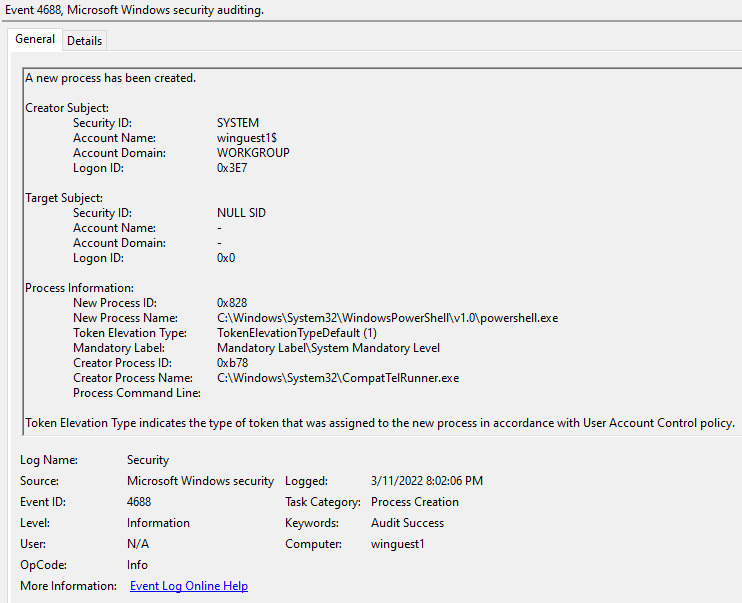Click the Event 4688 title header
The height and width of the screenshot is (603, 742).
[134, 10]
